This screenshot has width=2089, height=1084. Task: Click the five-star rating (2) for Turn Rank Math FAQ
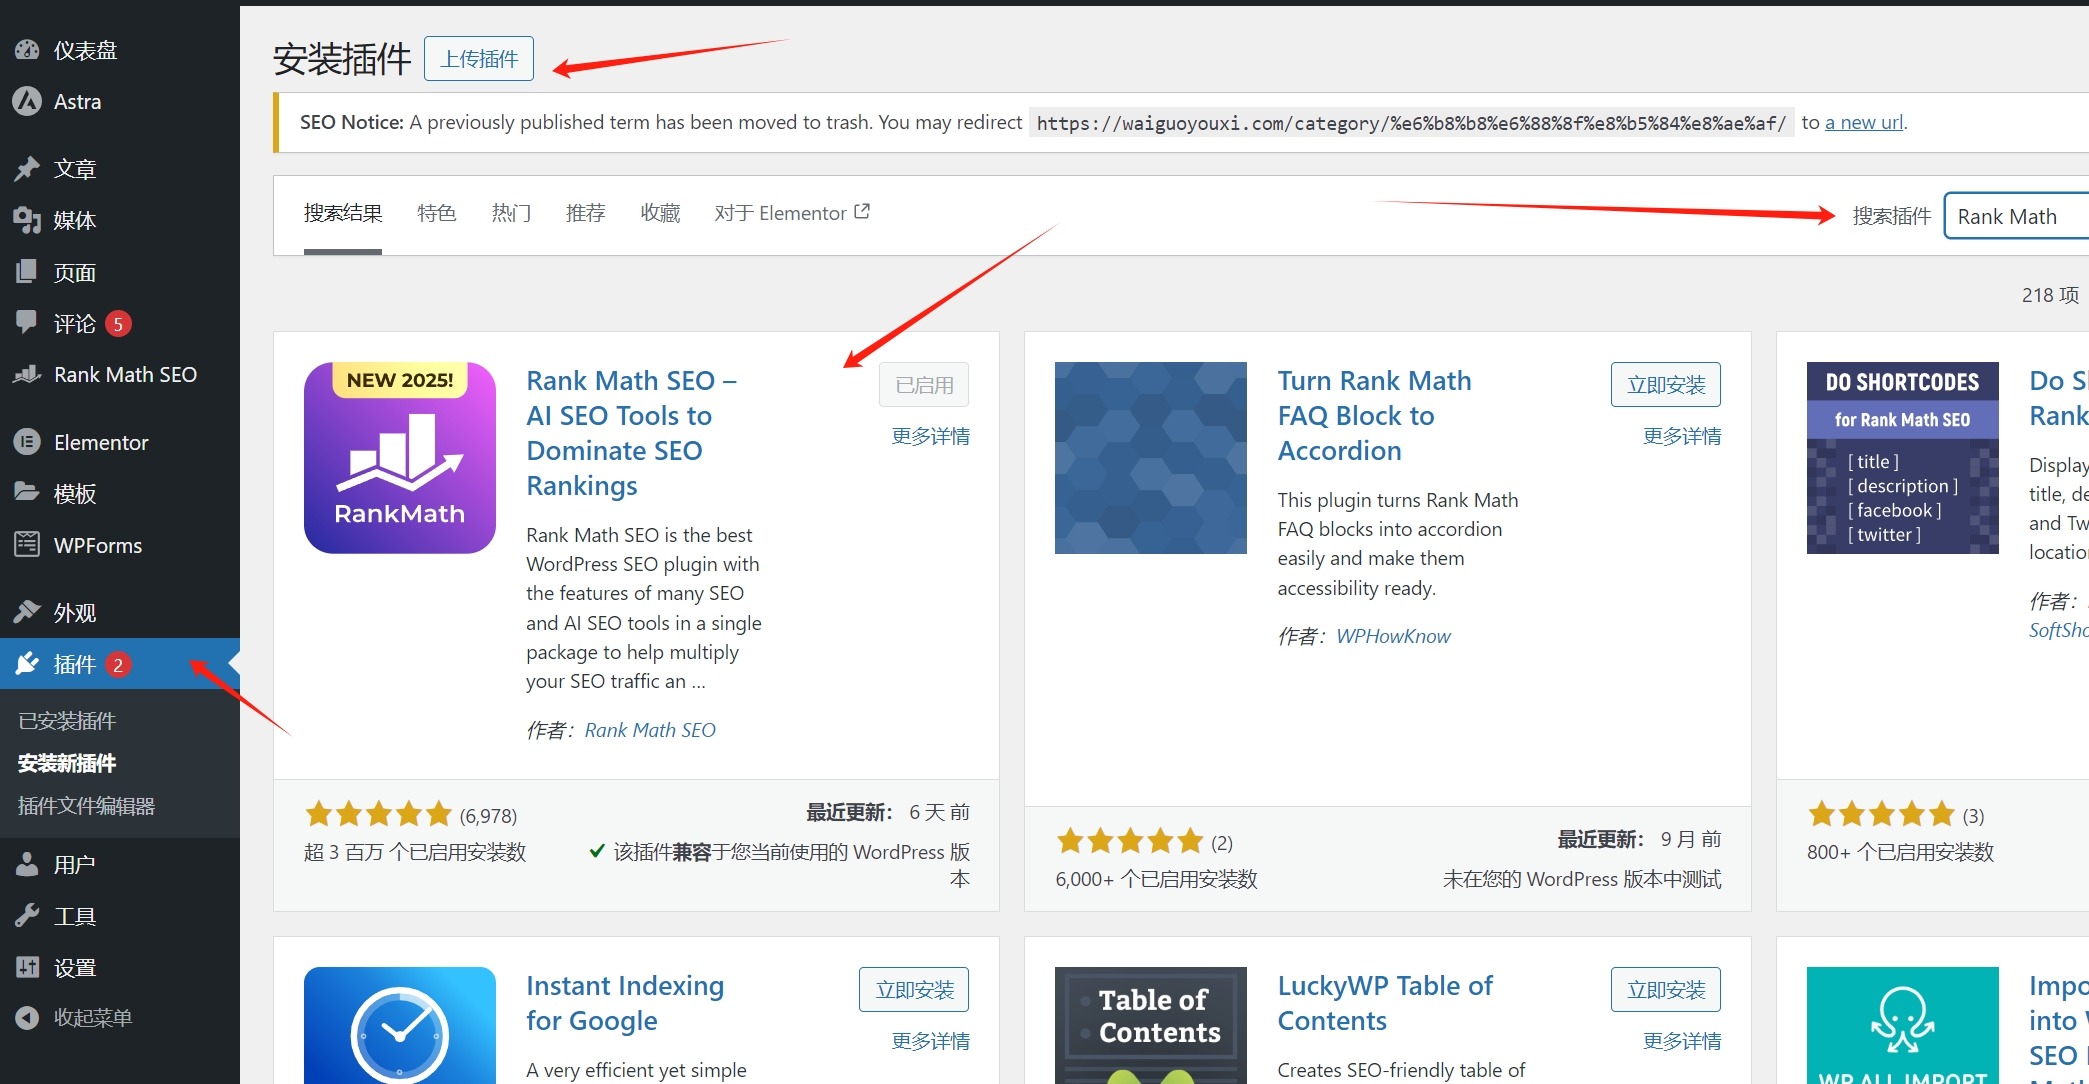(1144, 841)
